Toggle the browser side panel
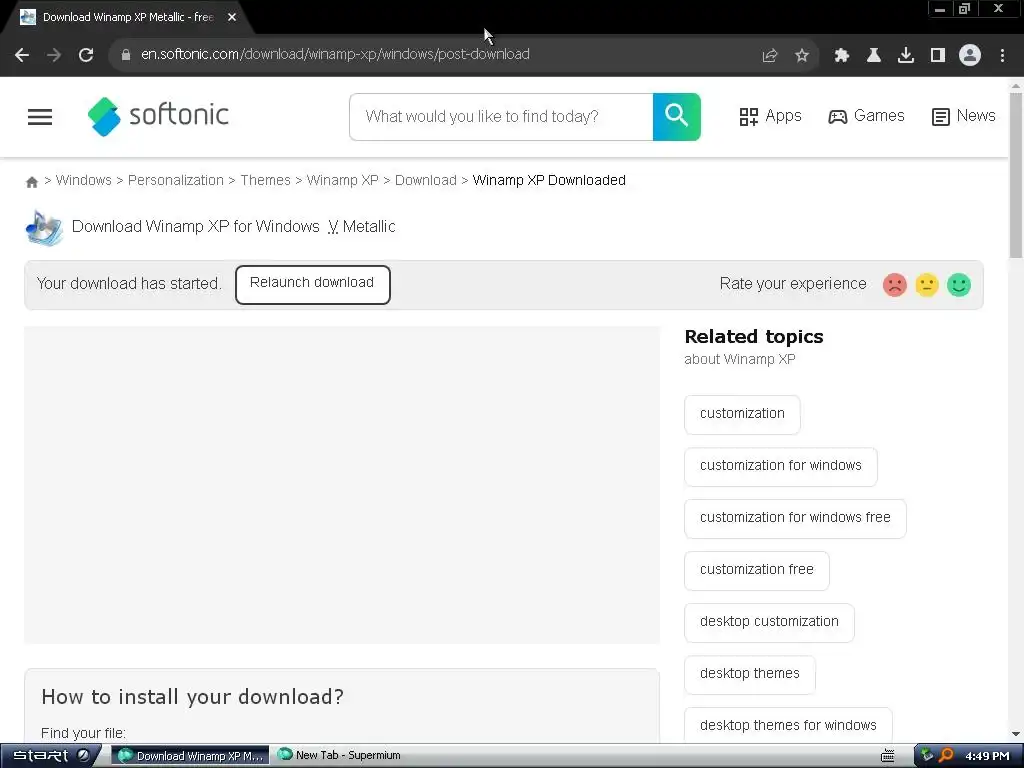Screen dimensions: 1024x768 click(x=938, y=56)
